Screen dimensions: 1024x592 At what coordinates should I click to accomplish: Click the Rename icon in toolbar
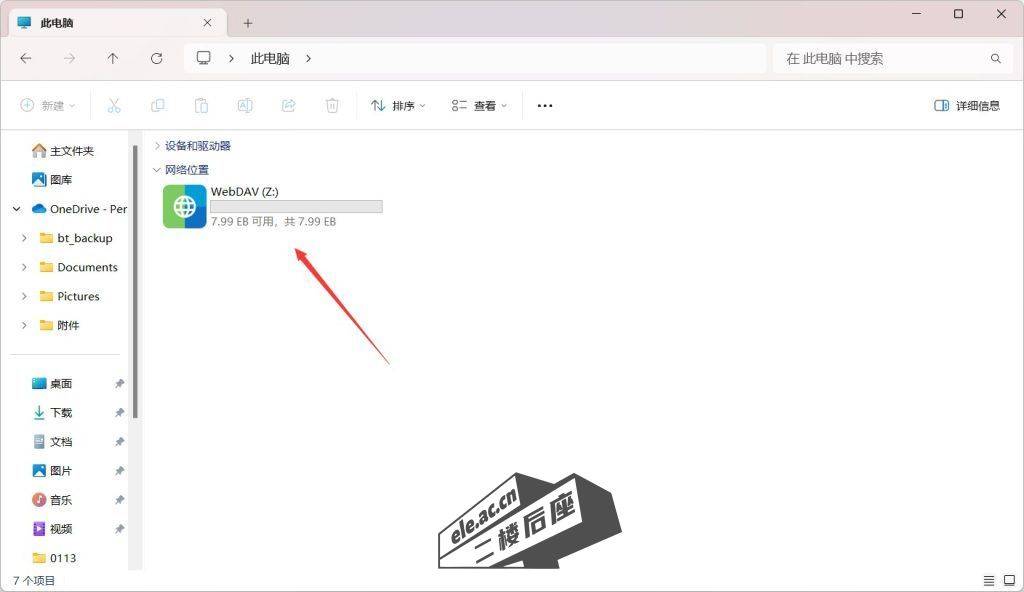(x=245, y=105)
